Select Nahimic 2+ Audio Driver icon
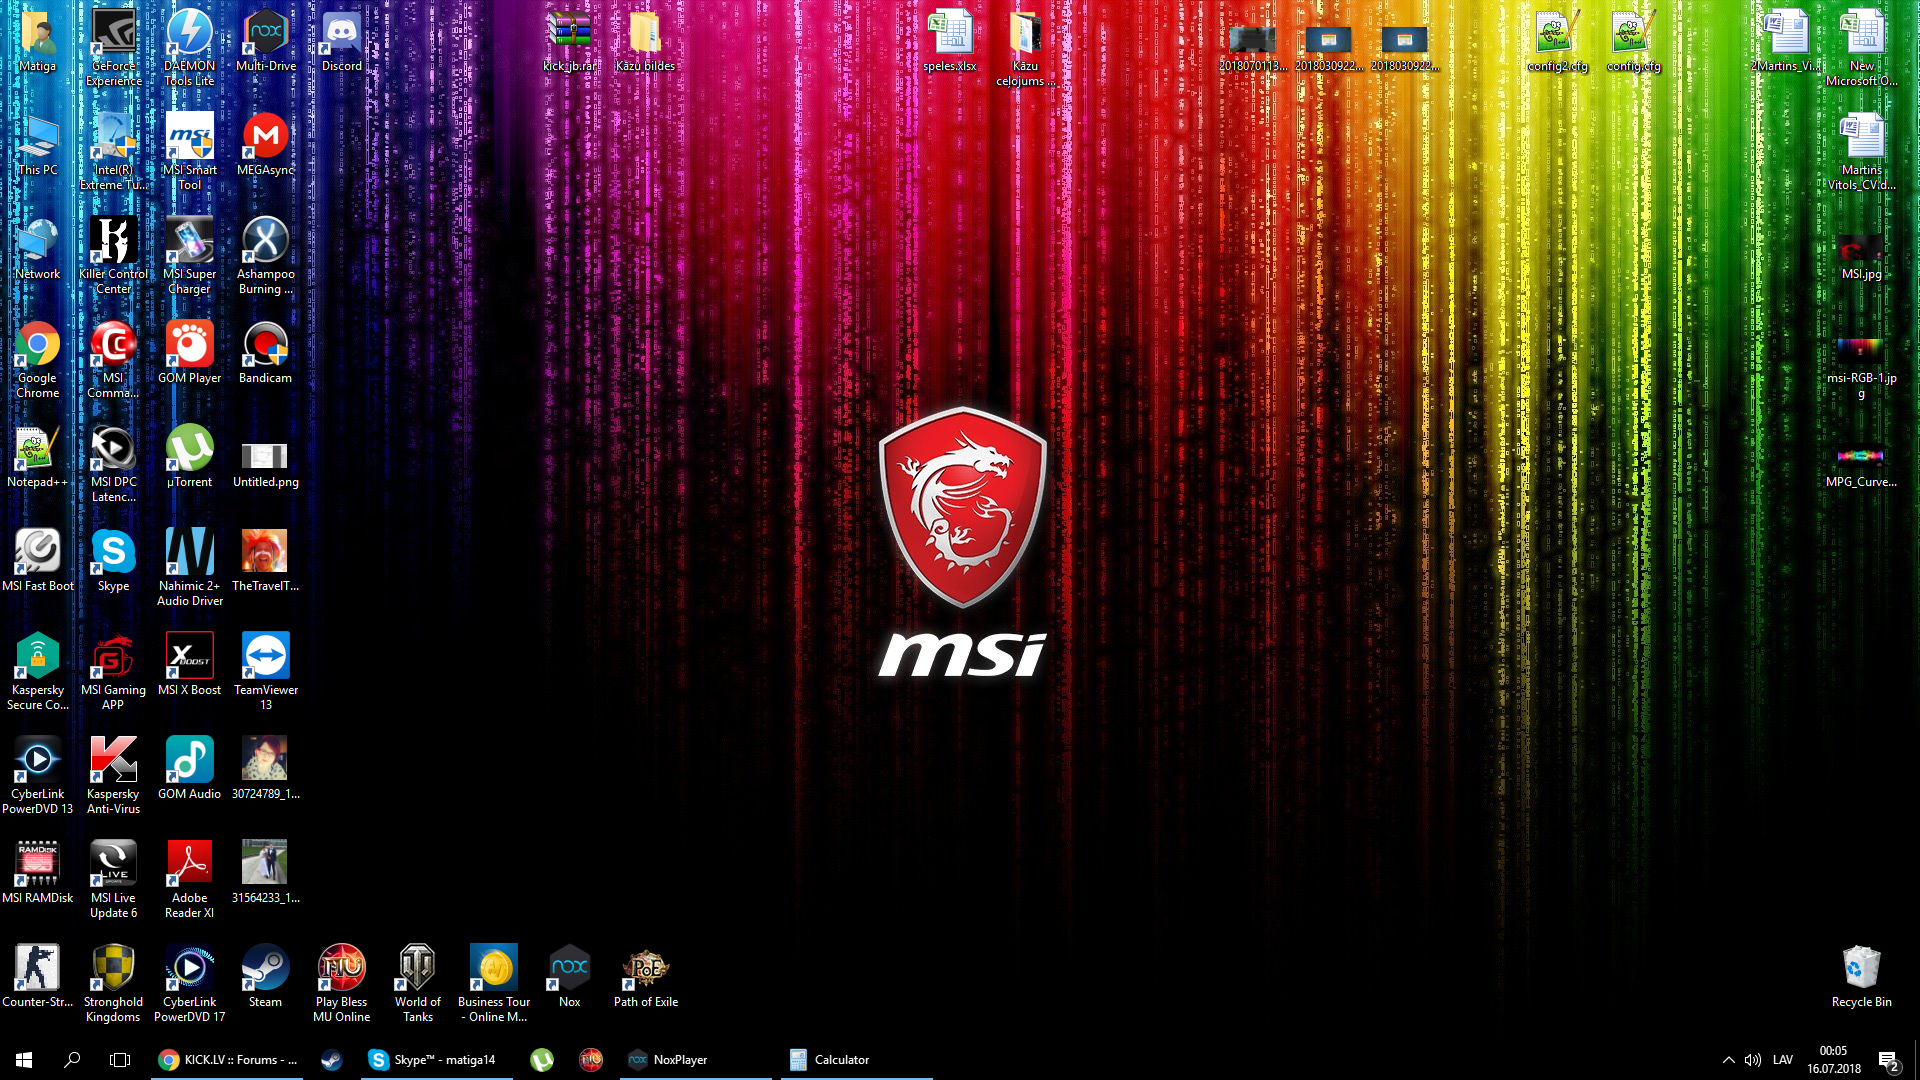This screenshot has width=1920, height=1080. click(x=189, y=567)
